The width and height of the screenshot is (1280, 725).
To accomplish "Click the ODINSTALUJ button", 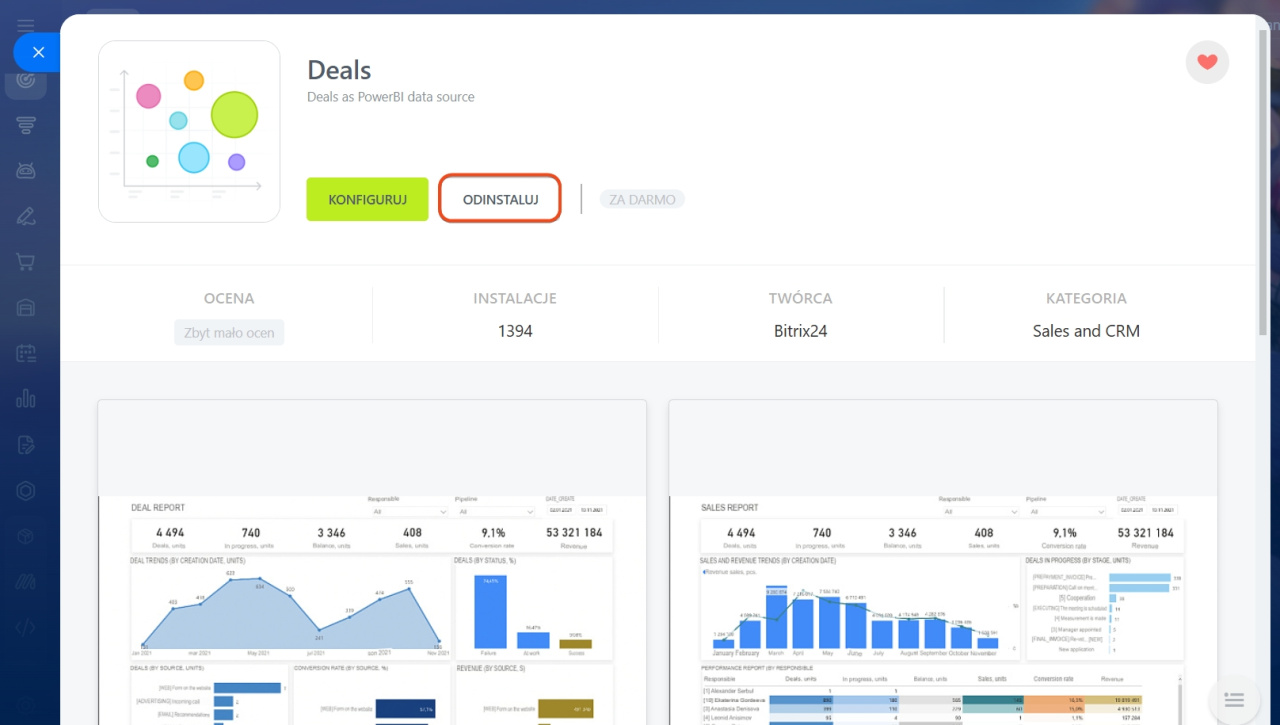I will click(500, 200).
